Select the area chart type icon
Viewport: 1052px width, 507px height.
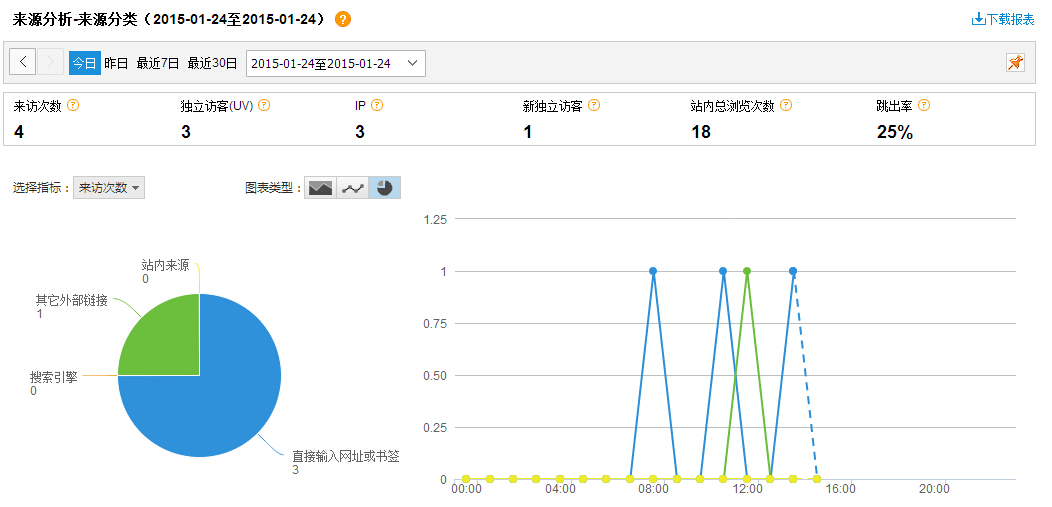pos(320,188)
